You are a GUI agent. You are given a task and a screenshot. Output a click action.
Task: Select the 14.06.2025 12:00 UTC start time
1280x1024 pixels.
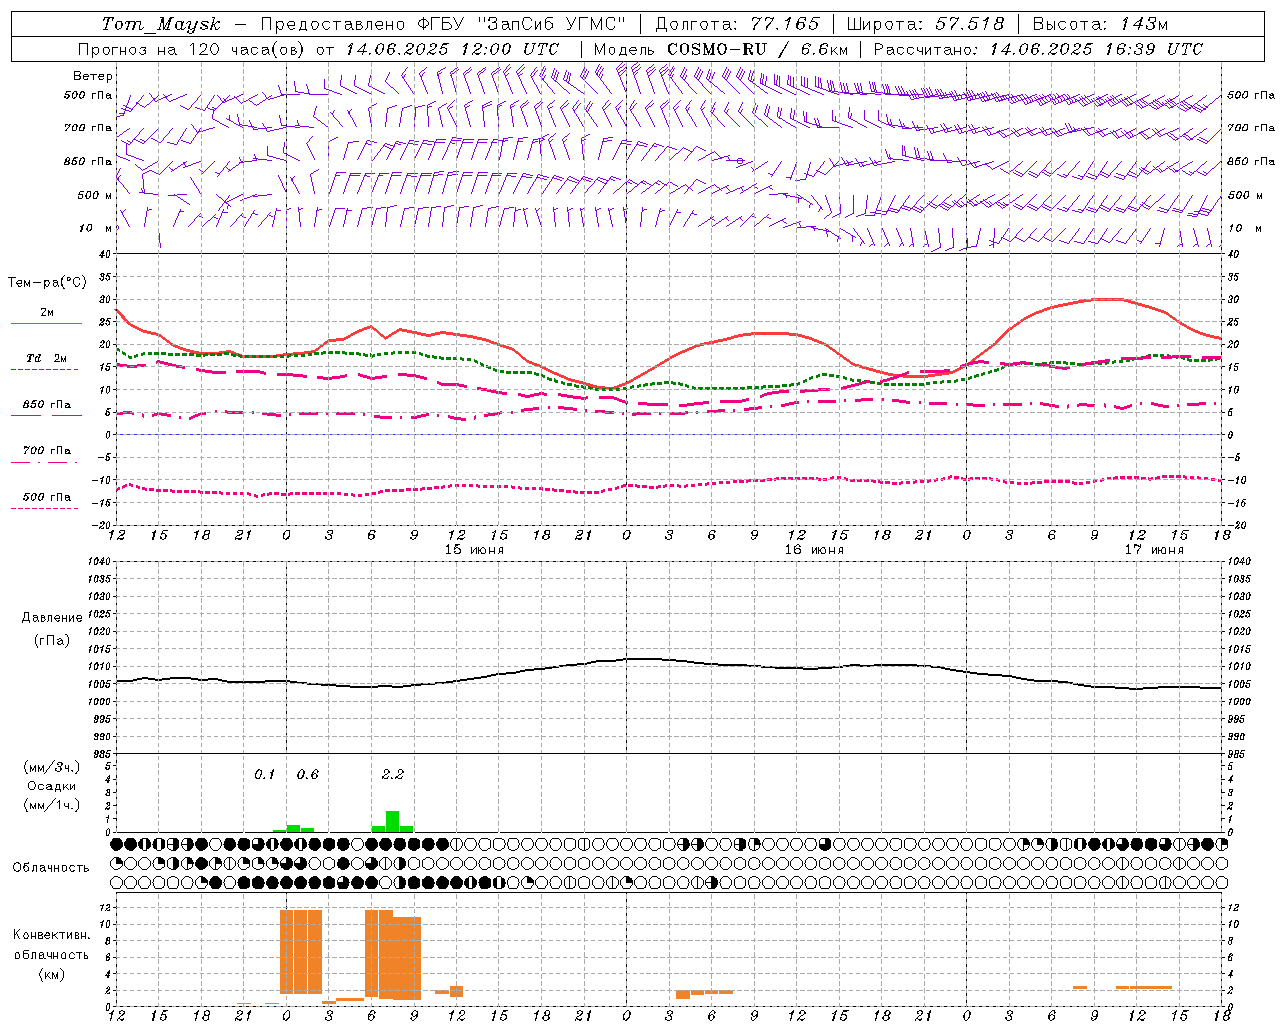[452, 49]
